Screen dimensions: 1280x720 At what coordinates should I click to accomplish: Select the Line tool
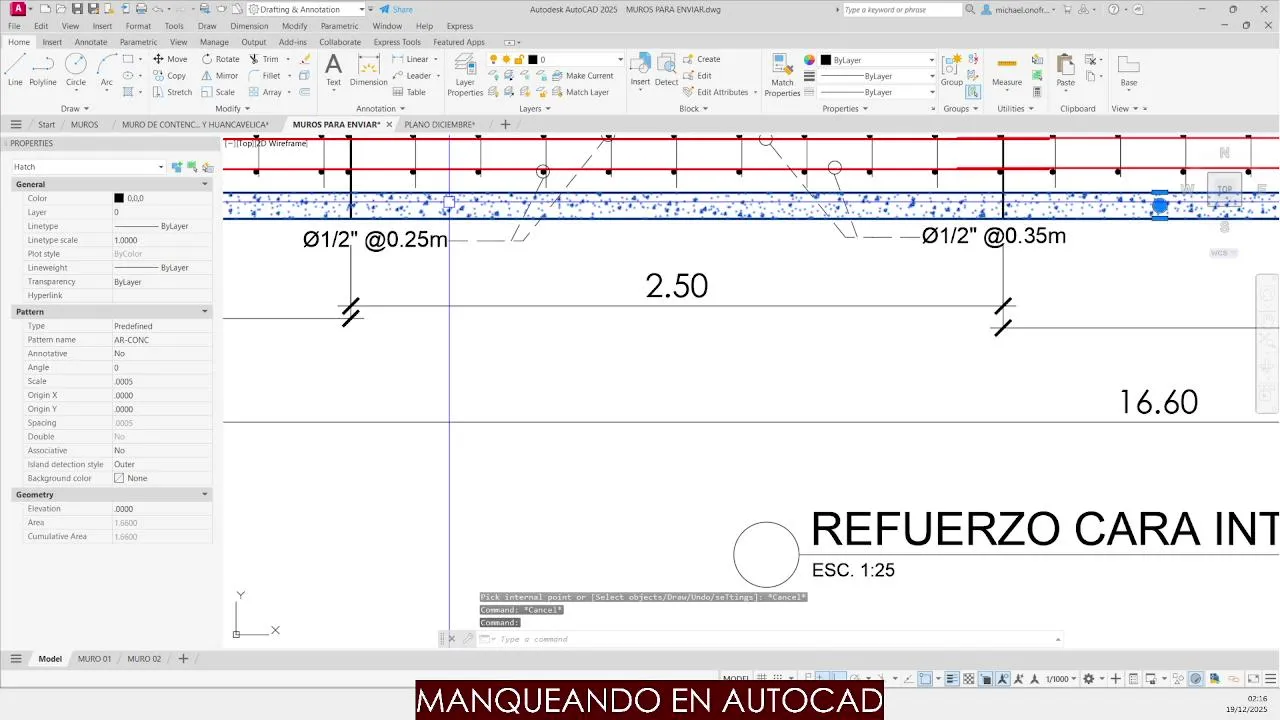15,69
